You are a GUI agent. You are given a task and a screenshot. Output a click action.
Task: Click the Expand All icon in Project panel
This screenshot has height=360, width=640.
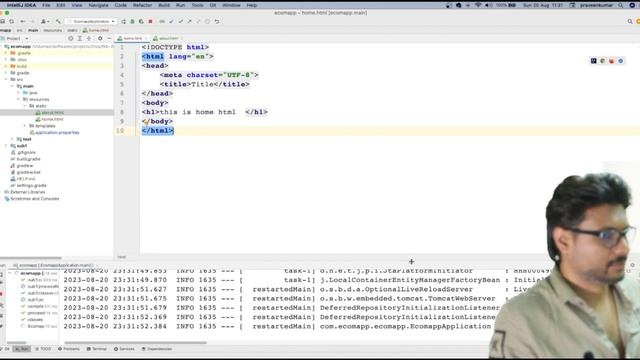[80, 38]
